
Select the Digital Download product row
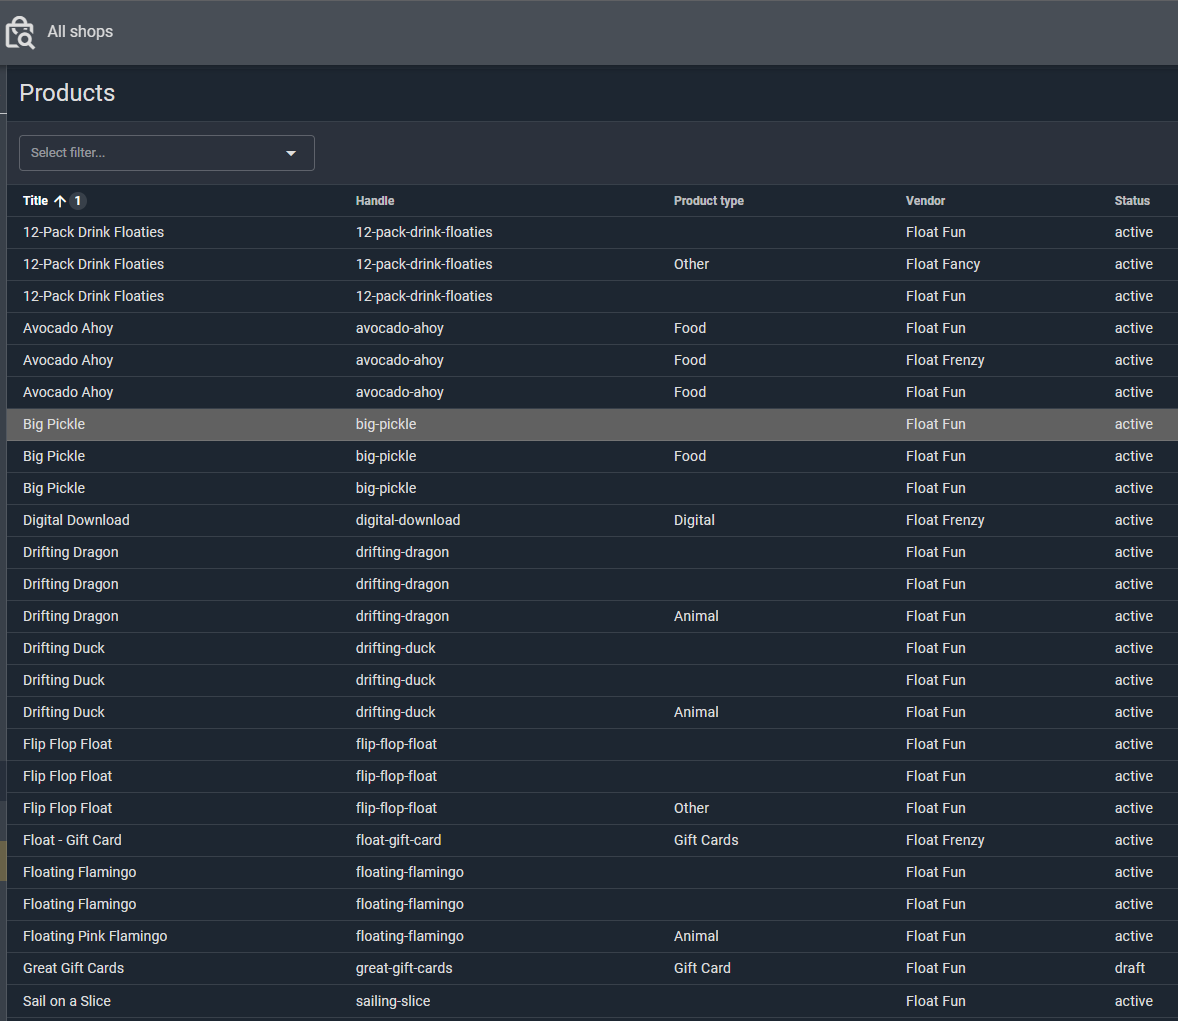[76, 520]
